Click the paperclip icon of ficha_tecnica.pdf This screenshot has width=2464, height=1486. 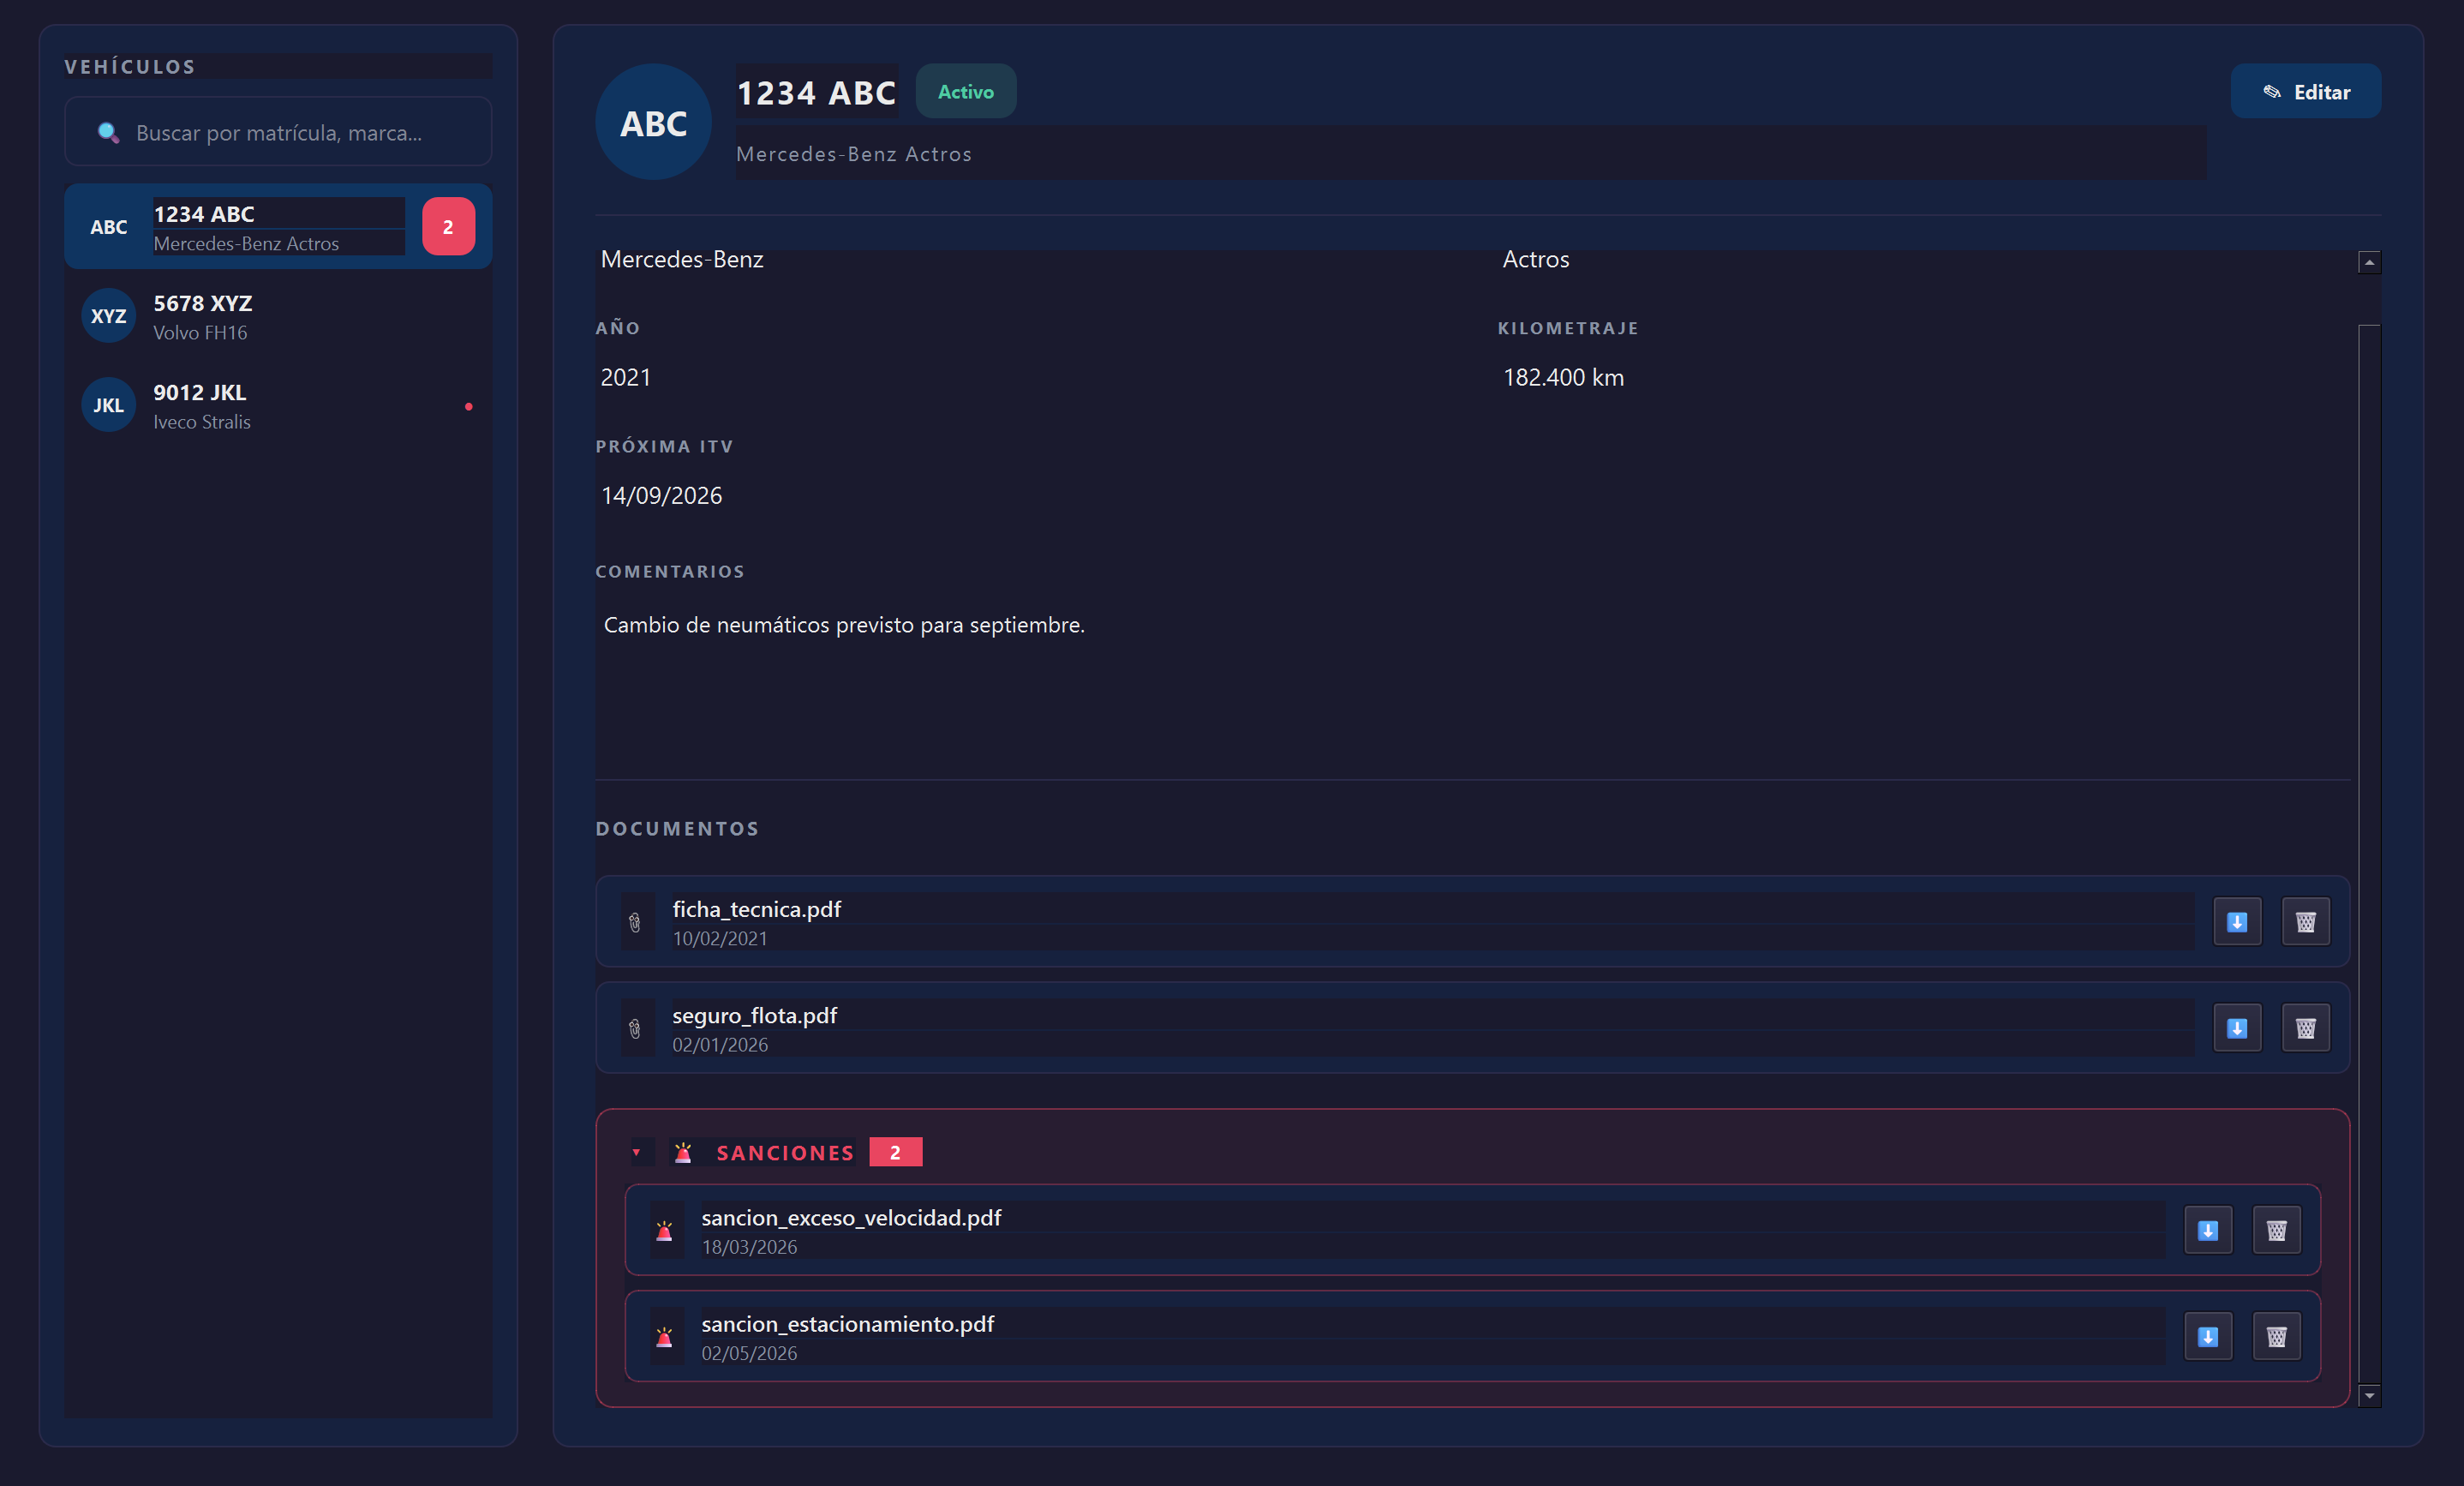pos(635,922)
